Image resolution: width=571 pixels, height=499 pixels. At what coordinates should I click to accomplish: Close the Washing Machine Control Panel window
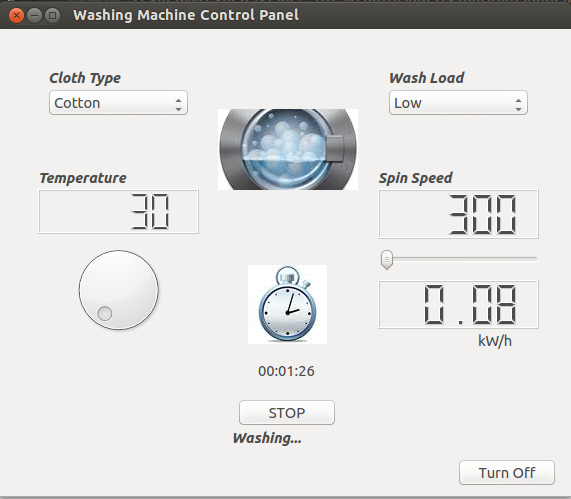tap(16, 16)
